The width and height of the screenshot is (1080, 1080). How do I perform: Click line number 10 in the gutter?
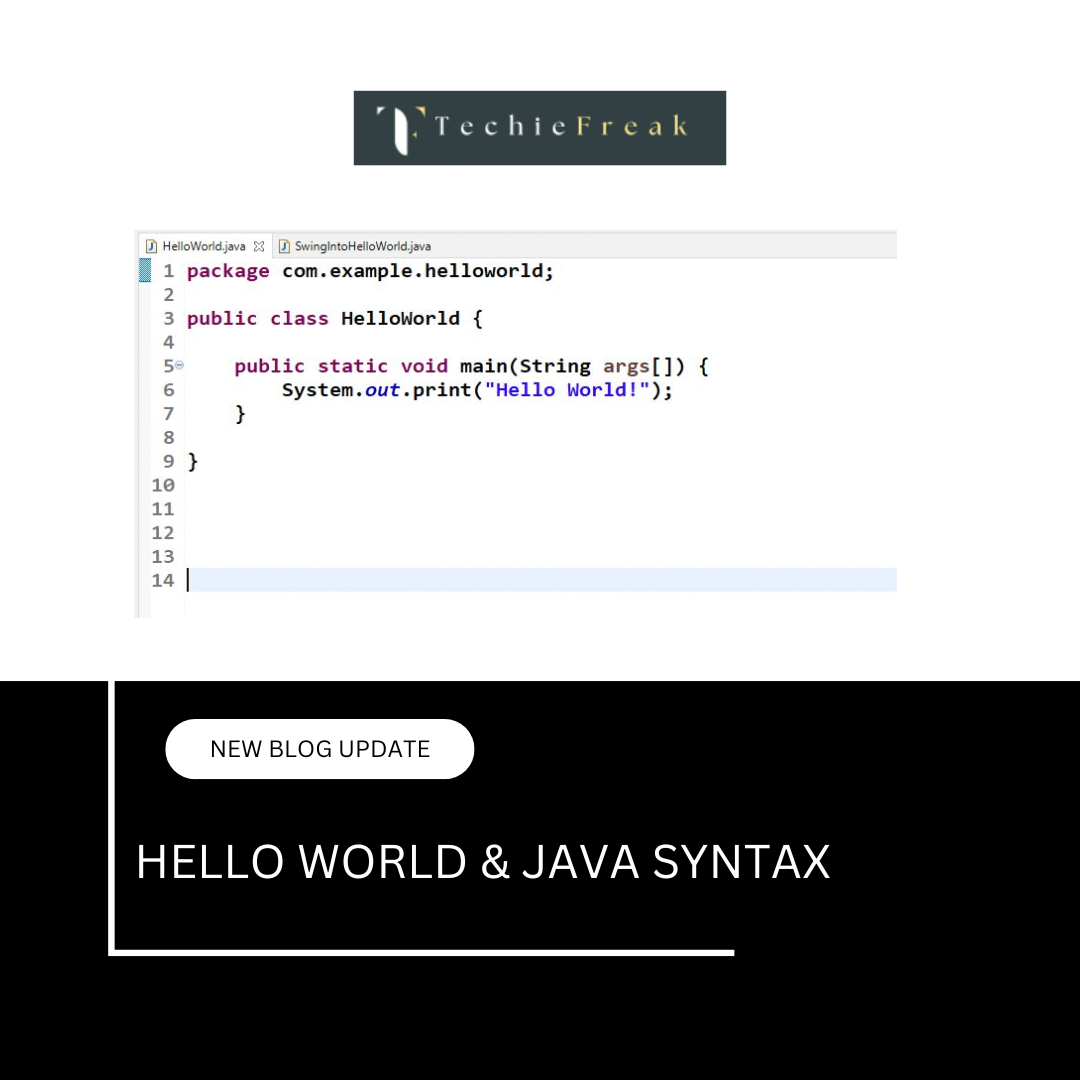coord(163,486)
